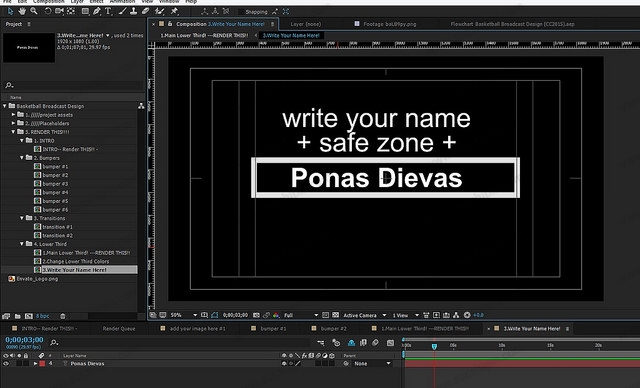The width and height of the screenshot is (640, 388).
Task: Open the Active Camera dropdown
Action: pyautogui.click(x=365, y=315)
